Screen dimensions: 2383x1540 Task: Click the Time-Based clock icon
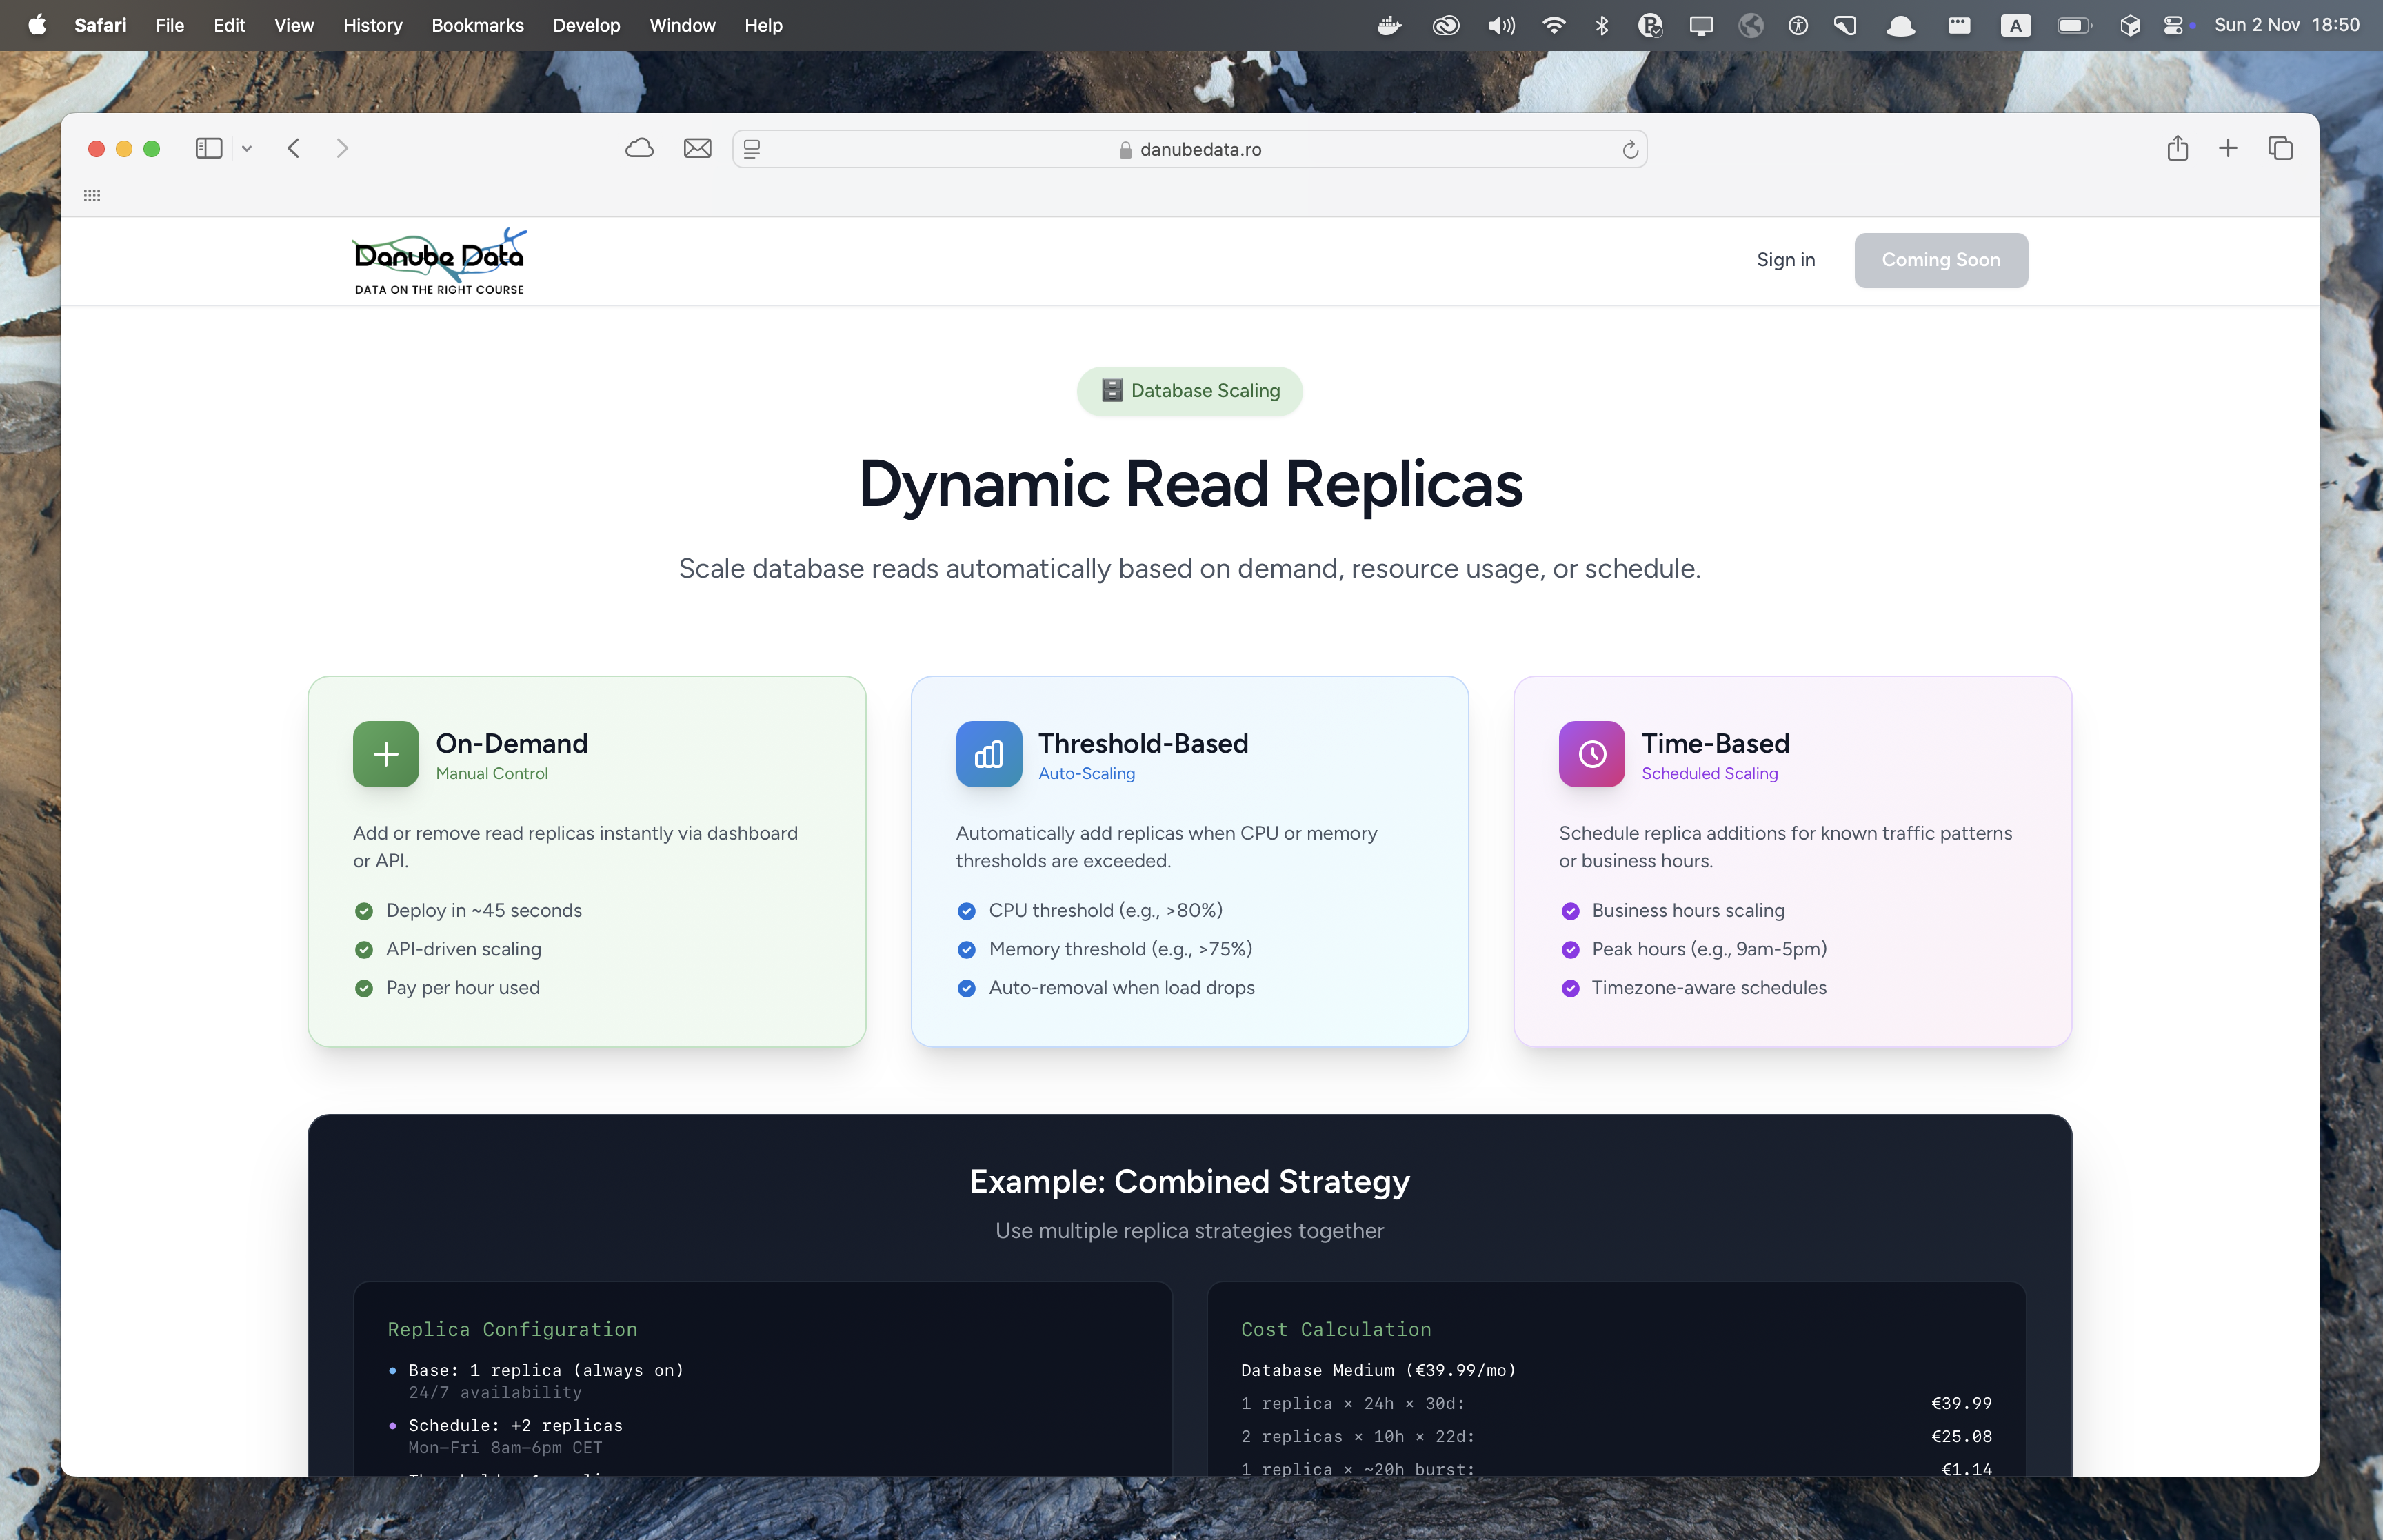click(x=1591, y=754)
